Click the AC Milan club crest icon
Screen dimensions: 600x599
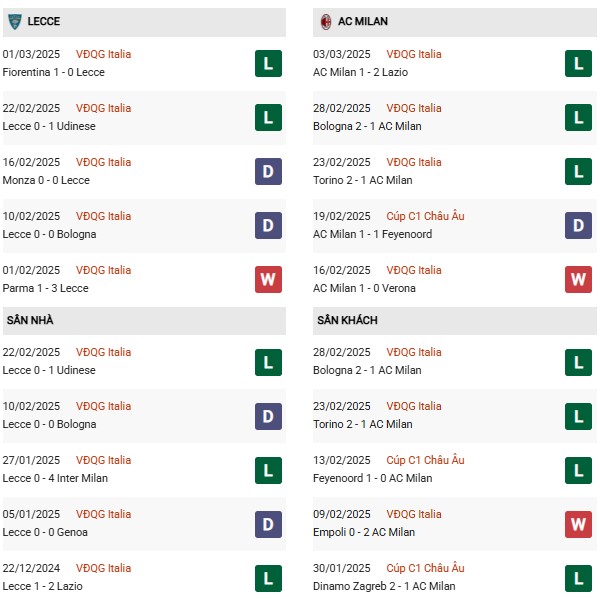coord(326,22)
